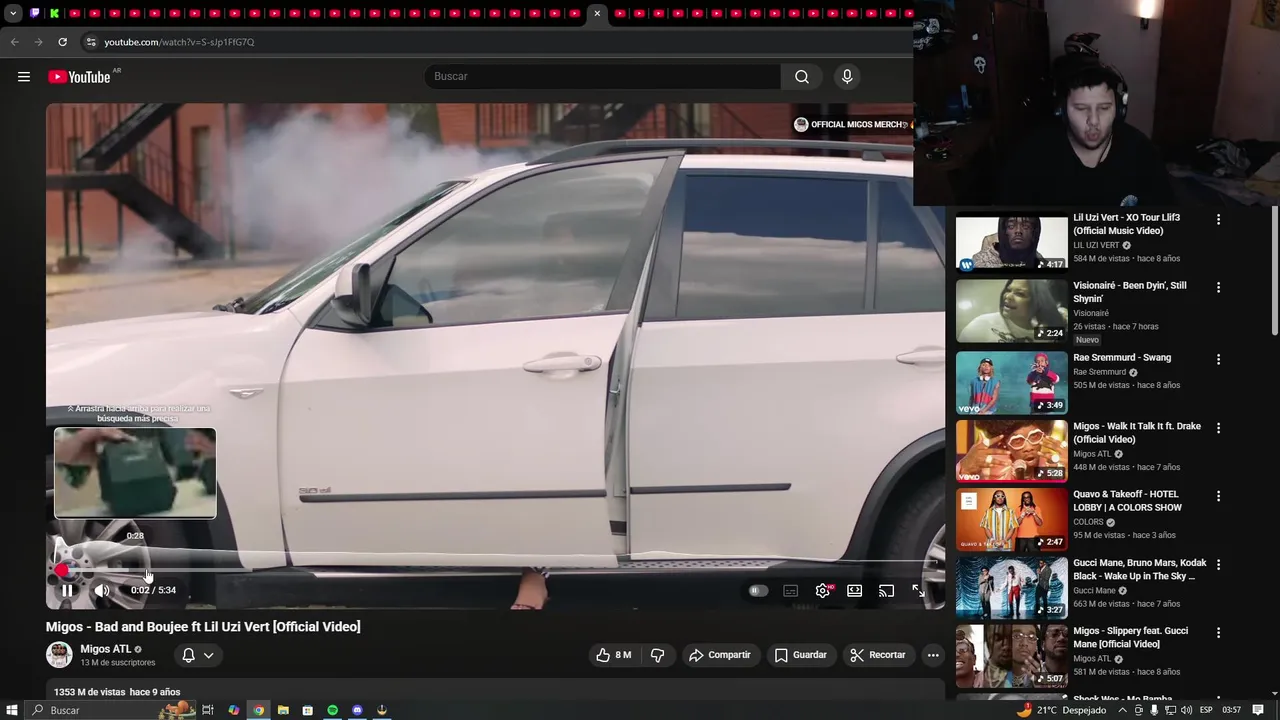Open File Explorer from taskbar
Screen dimensions: 1280x720
click(283, 710)
